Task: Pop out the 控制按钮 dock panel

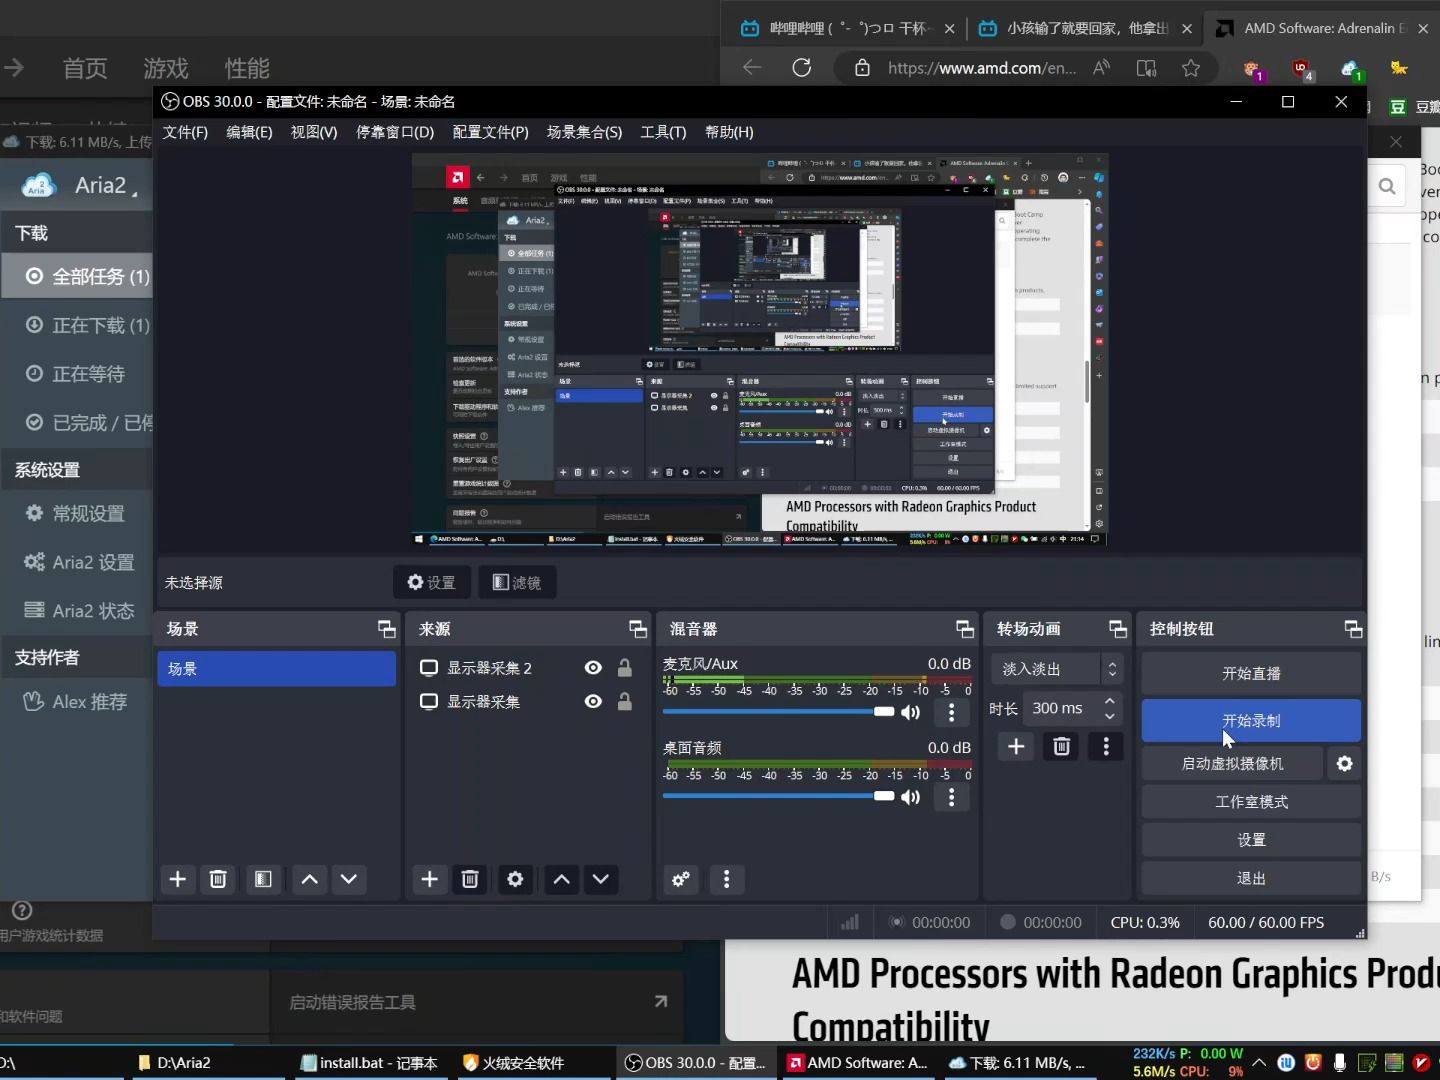Action: coord(1353,628)
